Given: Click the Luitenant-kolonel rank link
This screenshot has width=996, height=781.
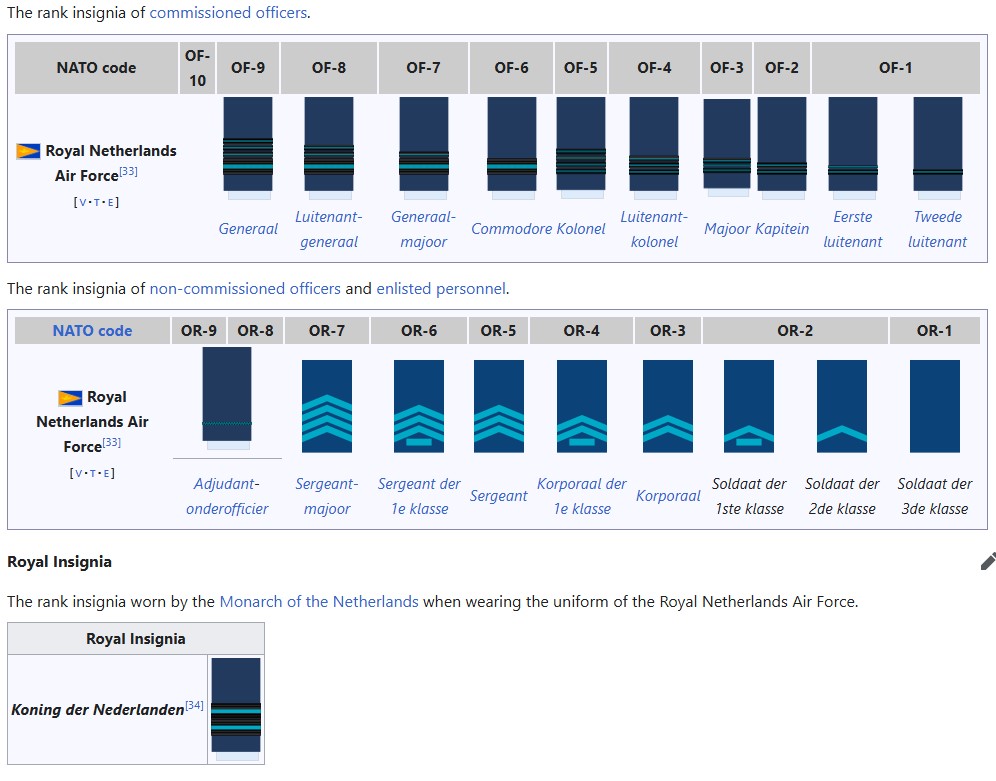Looking at the screenshot, I should 654,229.
